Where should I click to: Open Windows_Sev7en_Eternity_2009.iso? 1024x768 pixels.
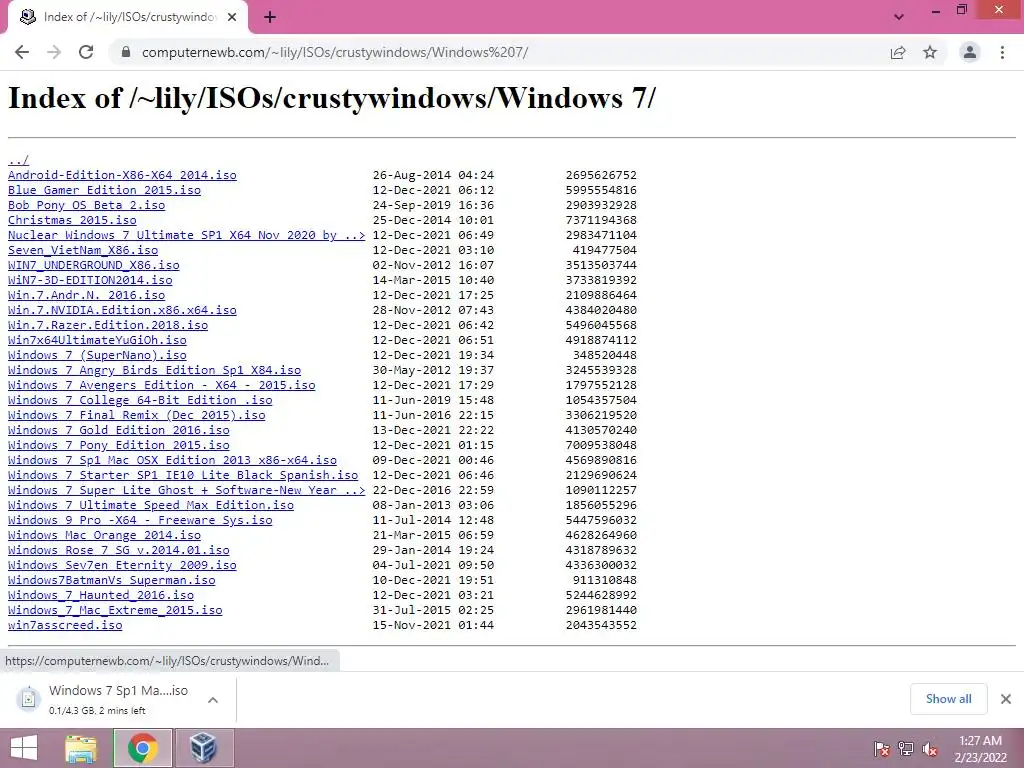point(122,566)
